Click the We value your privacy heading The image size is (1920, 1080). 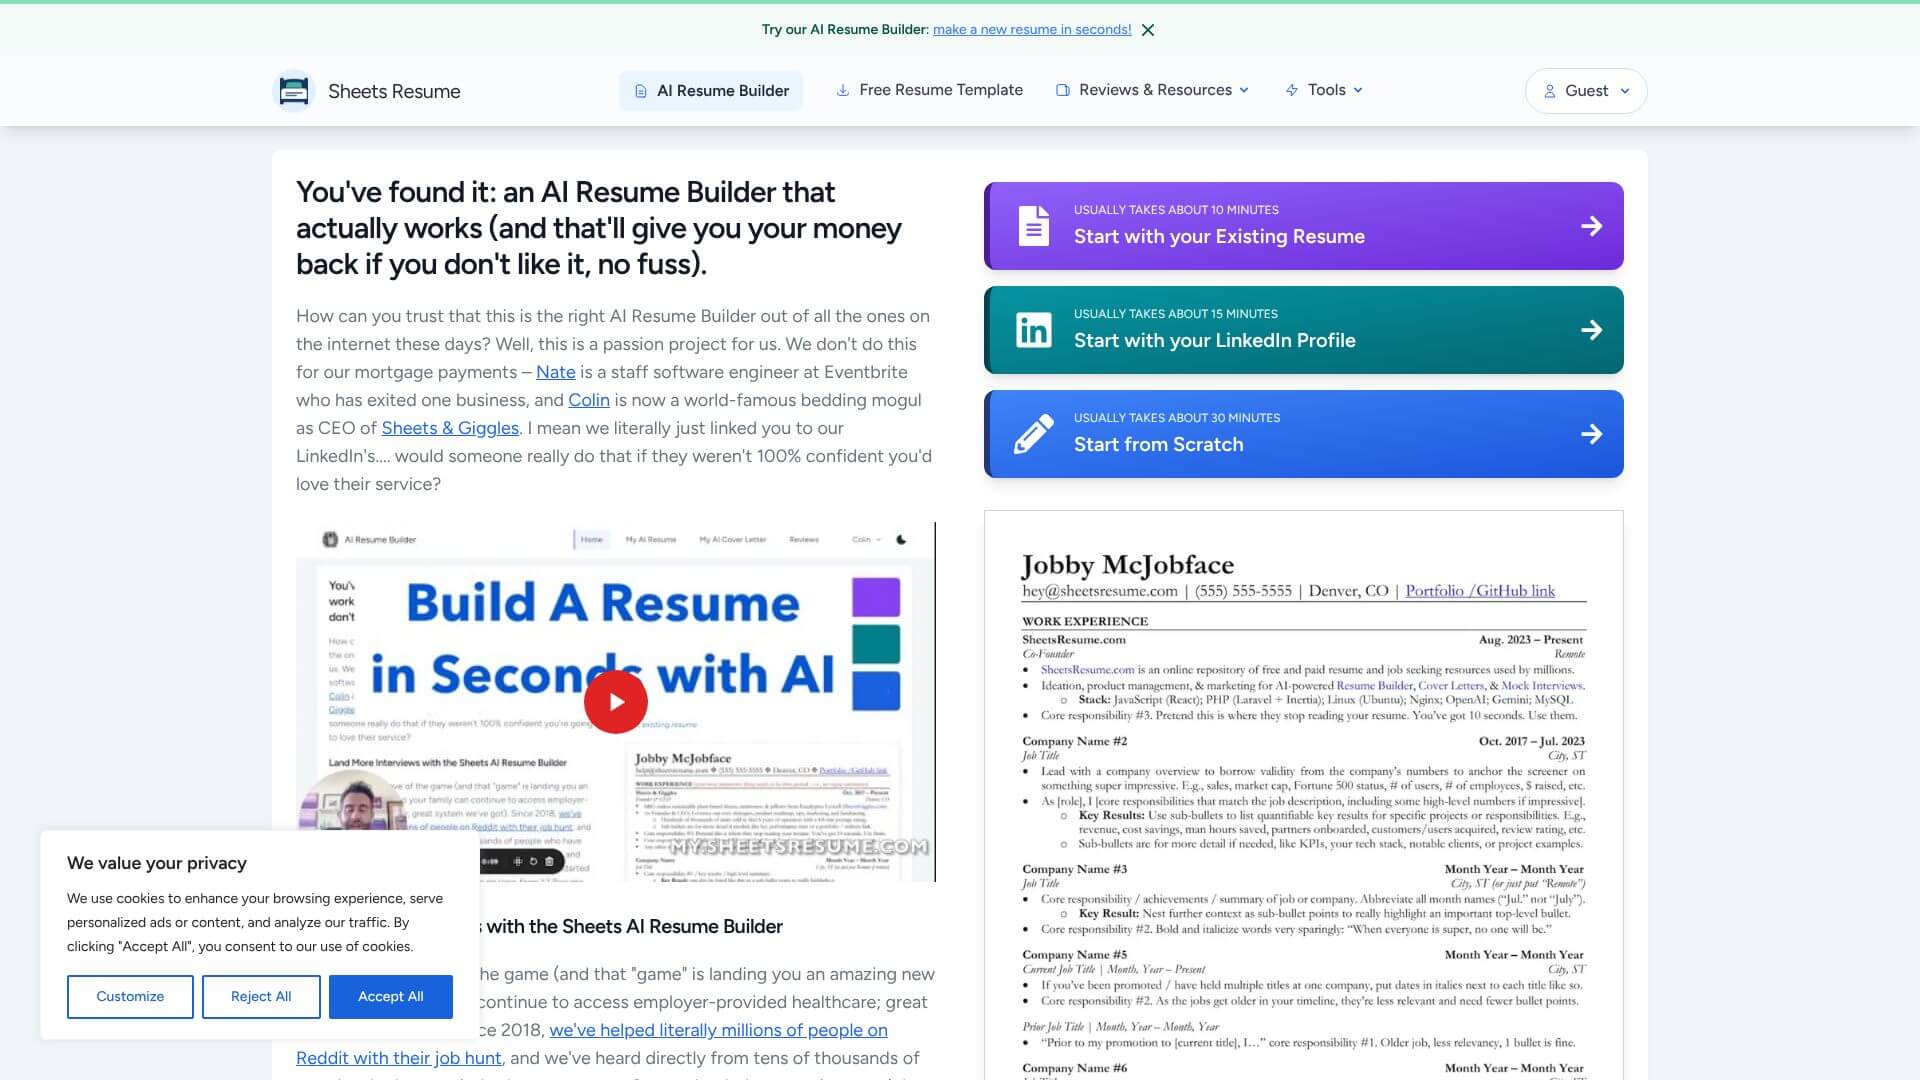pos(157,863)
